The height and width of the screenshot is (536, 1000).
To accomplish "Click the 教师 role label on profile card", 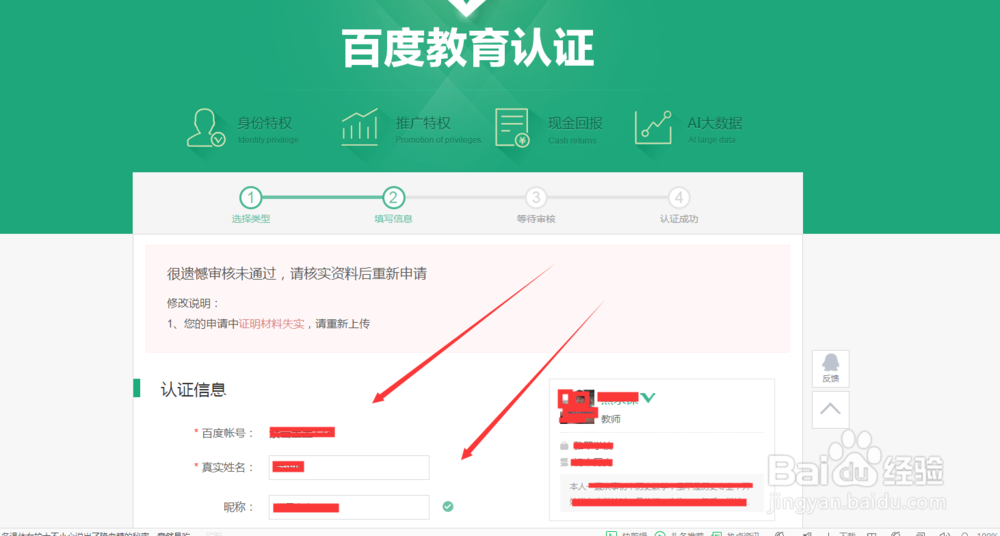I will point(611,419).
